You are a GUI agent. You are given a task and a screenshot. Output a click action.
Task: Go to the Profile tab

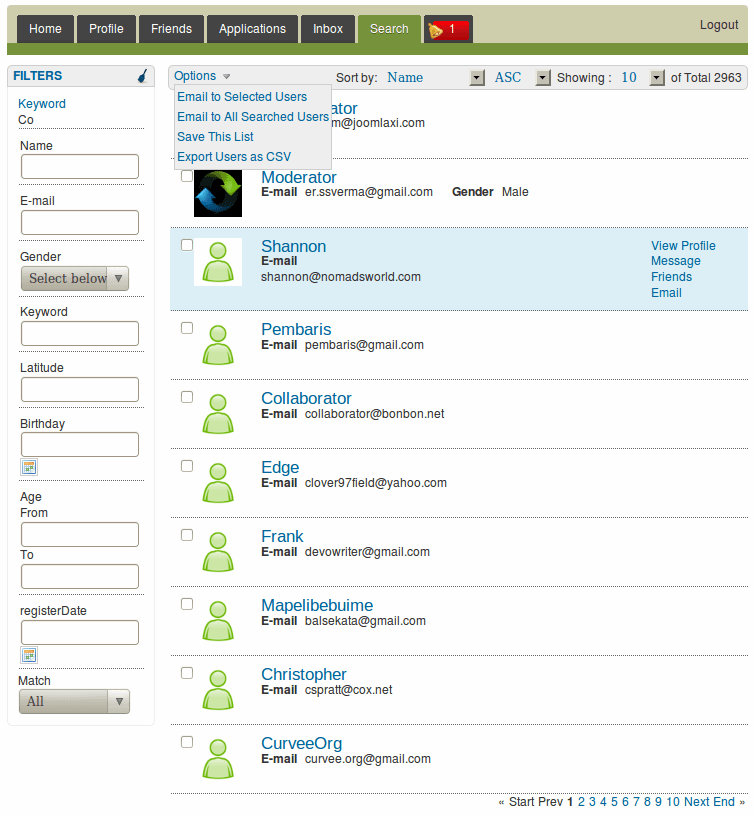tap(106, 29)
